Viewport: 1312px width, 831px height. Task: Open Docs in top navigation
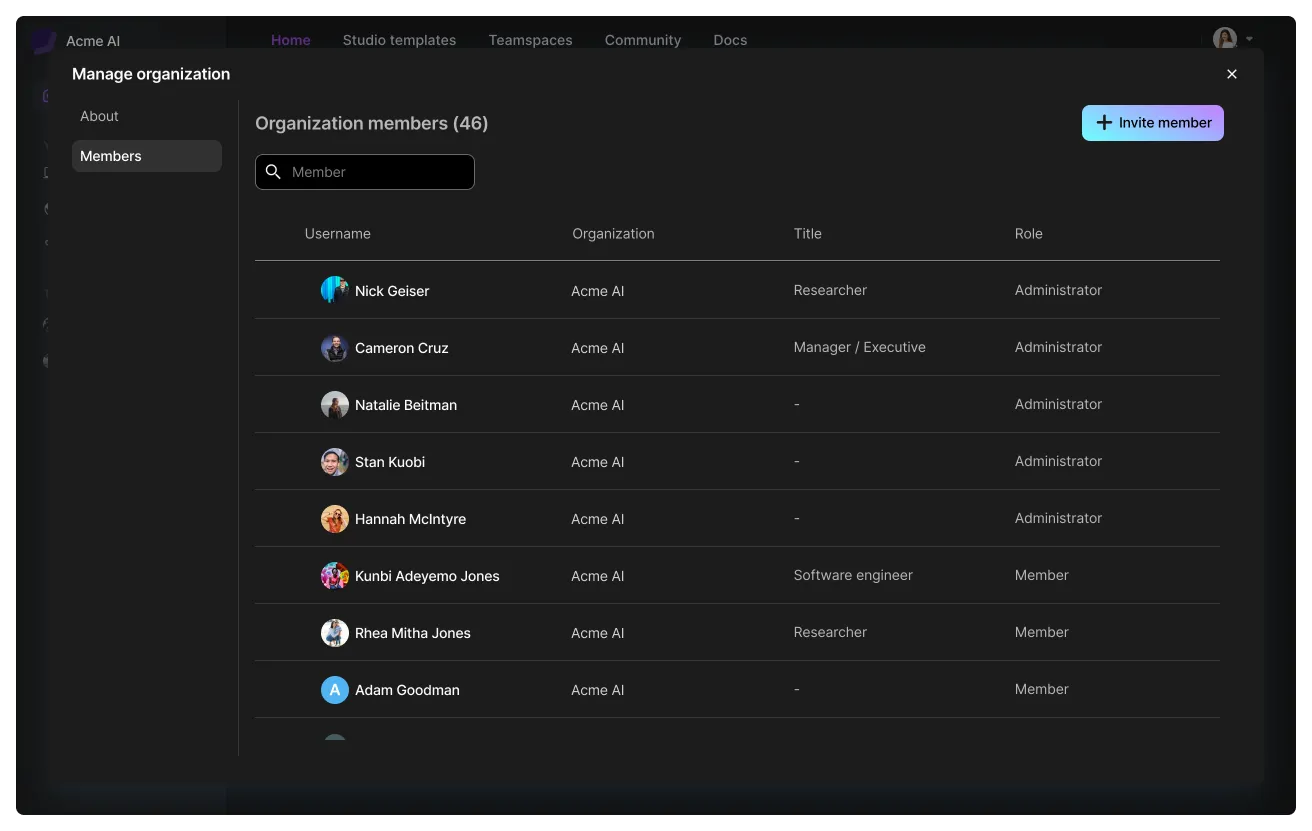(x=730, y=40)
